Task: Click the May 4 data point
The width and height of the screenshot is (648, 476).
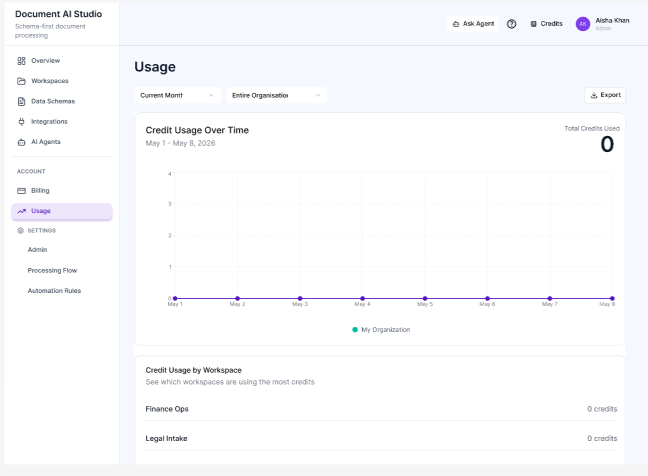Action: [x=362, y=298]
